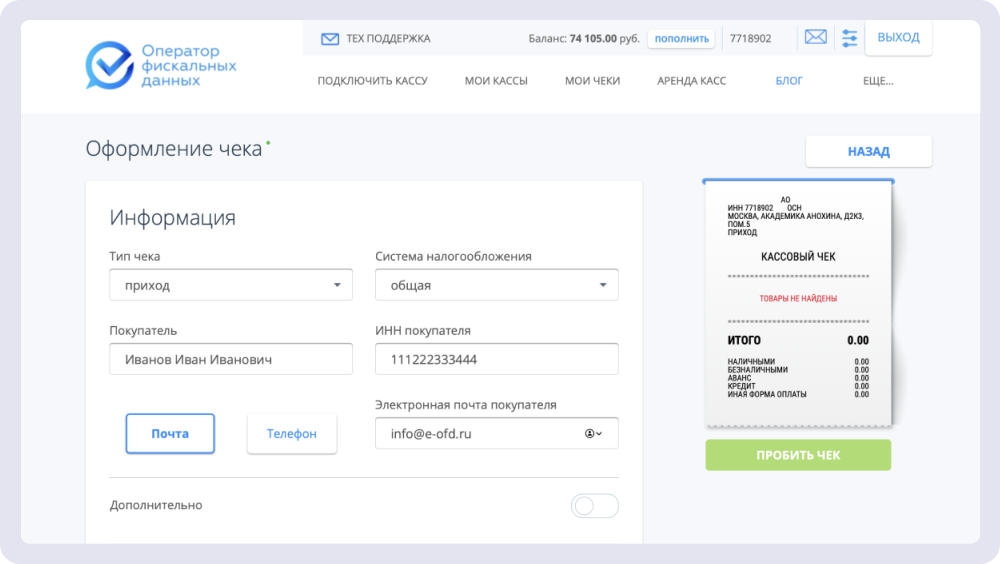1000x564 pixels.
Task: Expand the Система налогообложения dropdown
Action: pos(497,285)
